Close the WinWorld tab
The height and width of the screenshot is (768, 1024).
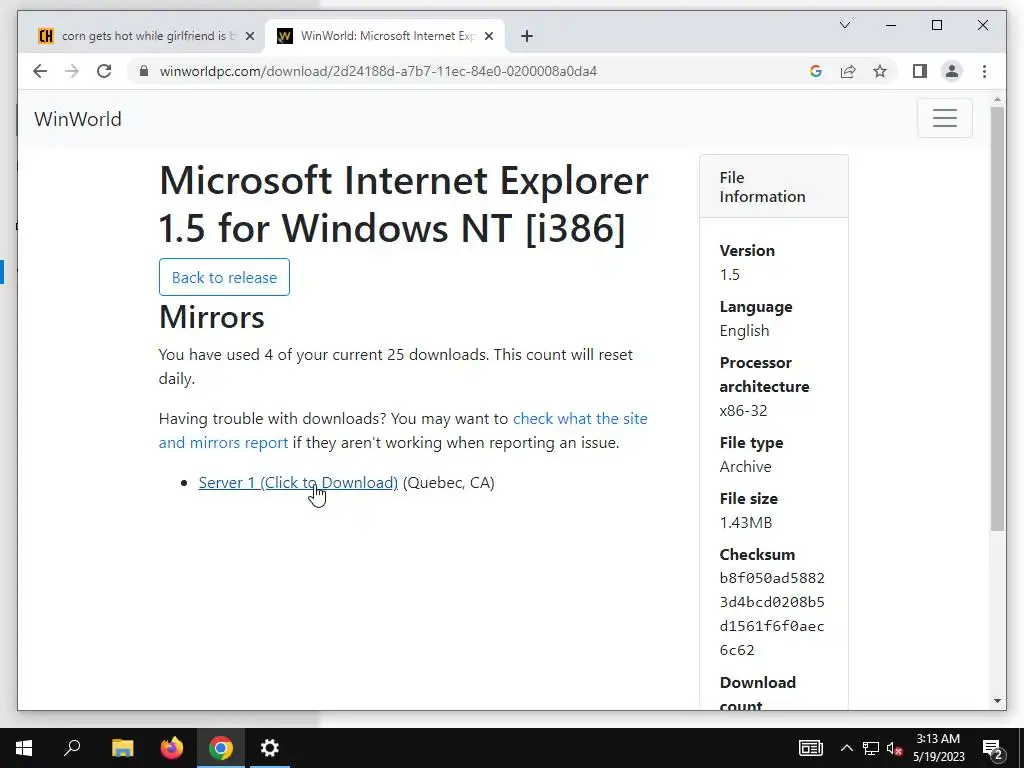pos(488,36)
